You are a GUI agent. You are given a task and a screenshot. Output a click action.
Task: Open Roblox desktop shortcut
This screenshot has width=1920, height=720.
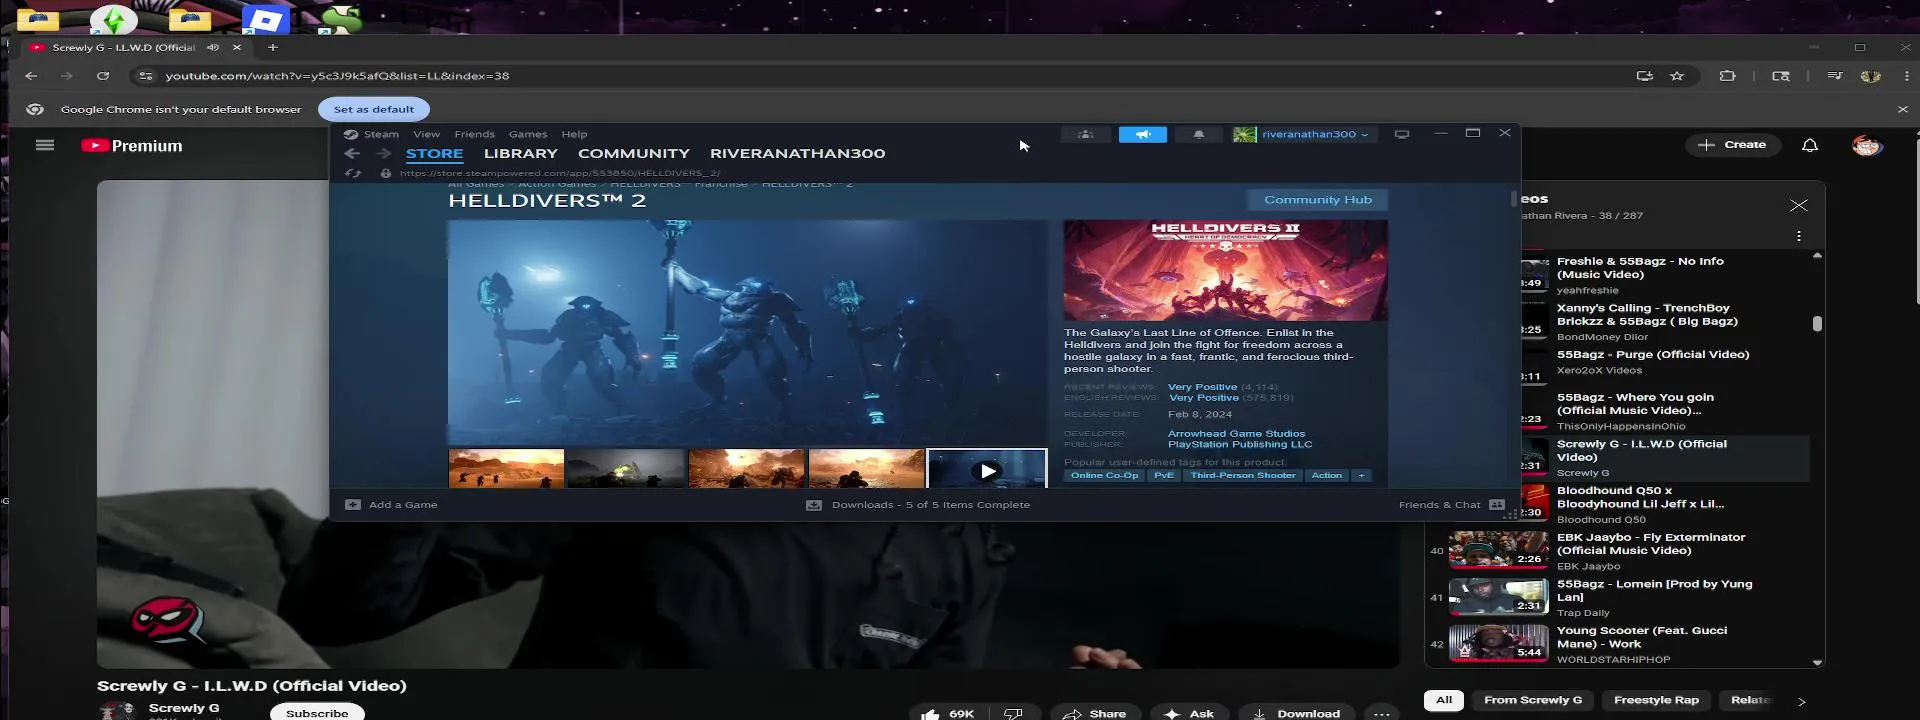tap(265, 19)
